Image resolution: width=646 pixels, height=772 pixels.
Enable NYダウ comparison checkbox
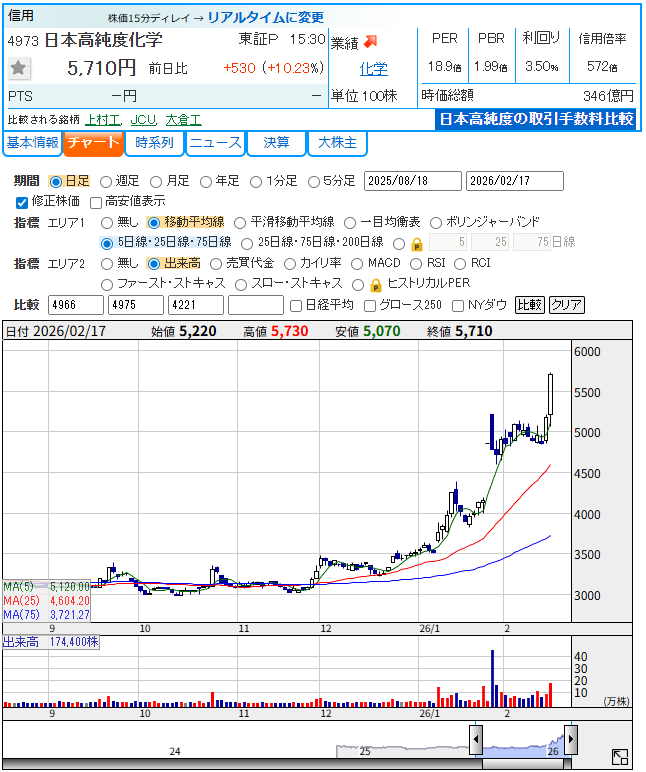coord(458,306)
